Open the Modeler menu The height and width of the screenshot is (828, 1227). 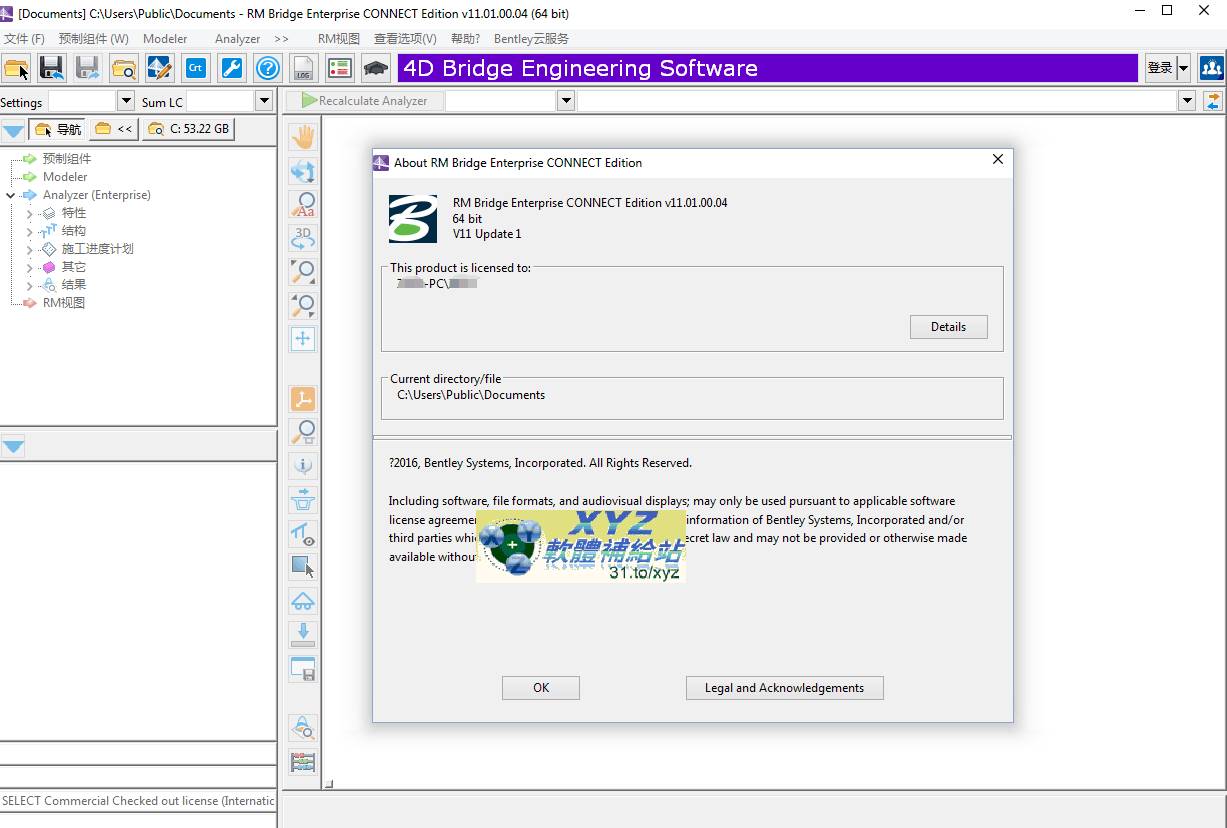coord(165,39)
